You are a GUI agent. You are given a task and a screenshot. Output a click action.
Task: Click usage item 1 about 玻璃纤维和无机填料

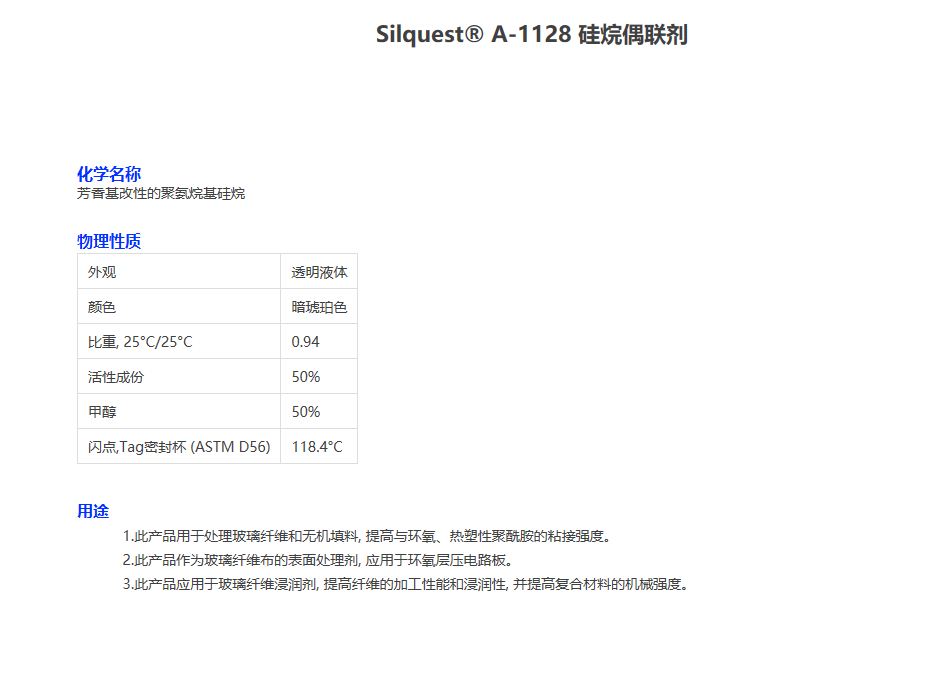[366, 536]
